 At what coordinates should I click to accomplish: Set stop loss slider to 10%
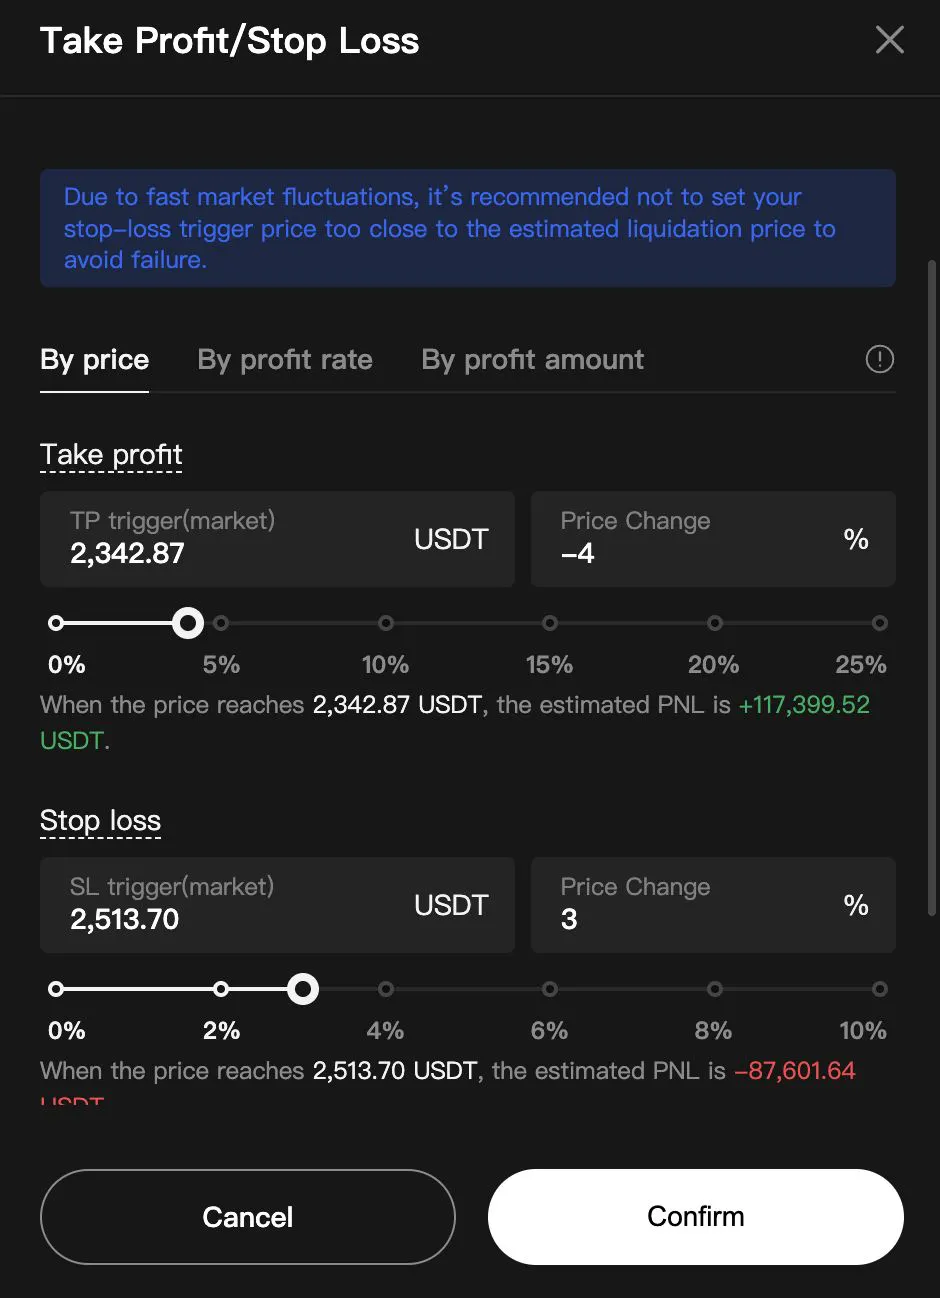[879, 989]
